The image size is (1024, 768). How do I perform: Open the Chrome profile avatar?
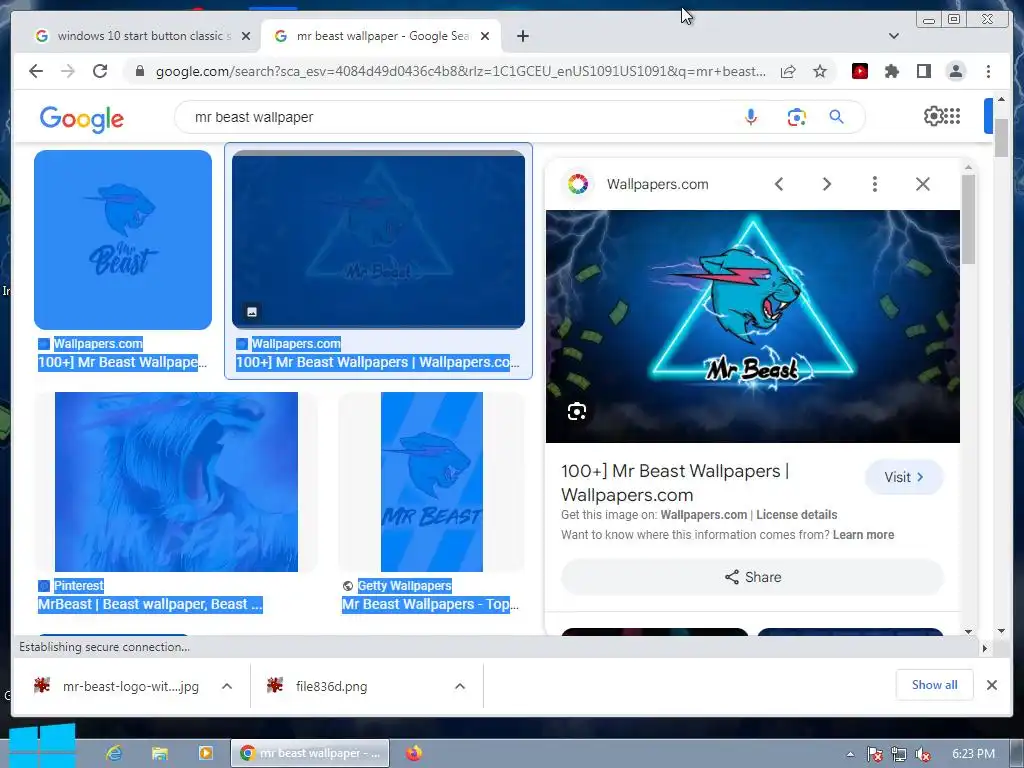click(x=955, y=71)
